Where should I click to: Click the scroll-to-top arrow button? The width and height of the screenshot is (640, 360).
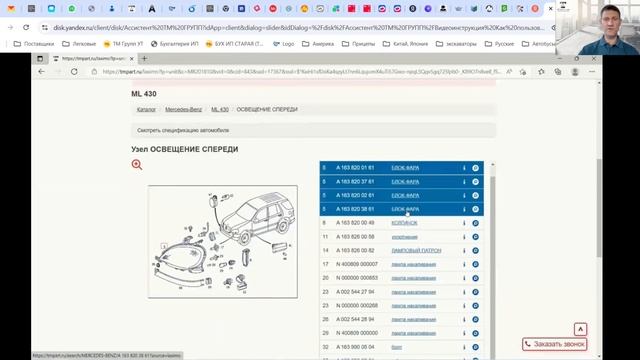click(x=580, y=329)
